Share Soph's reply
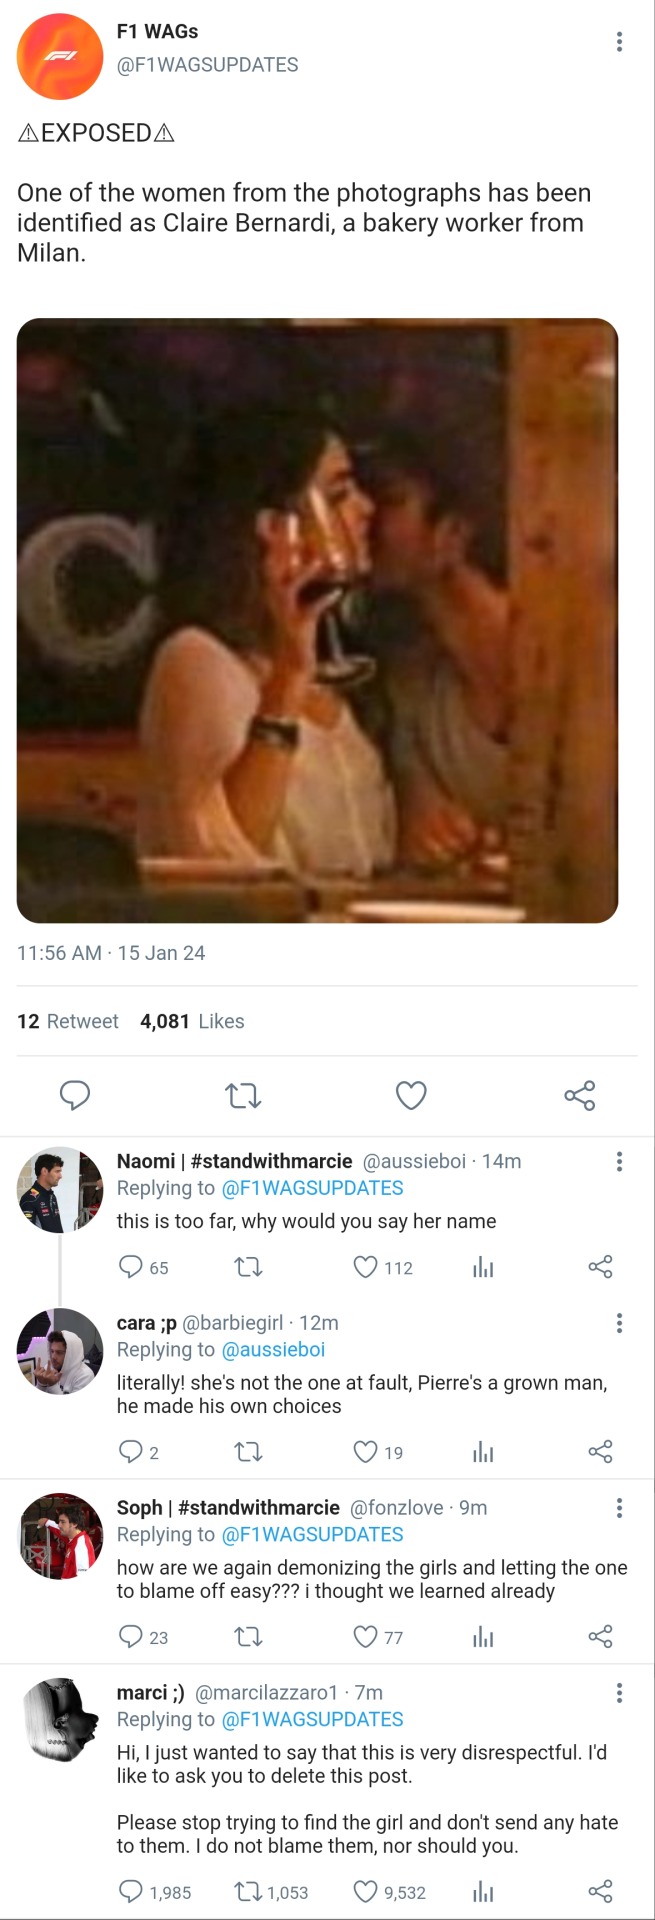 pyautogui.click(x=600, y=1637)
